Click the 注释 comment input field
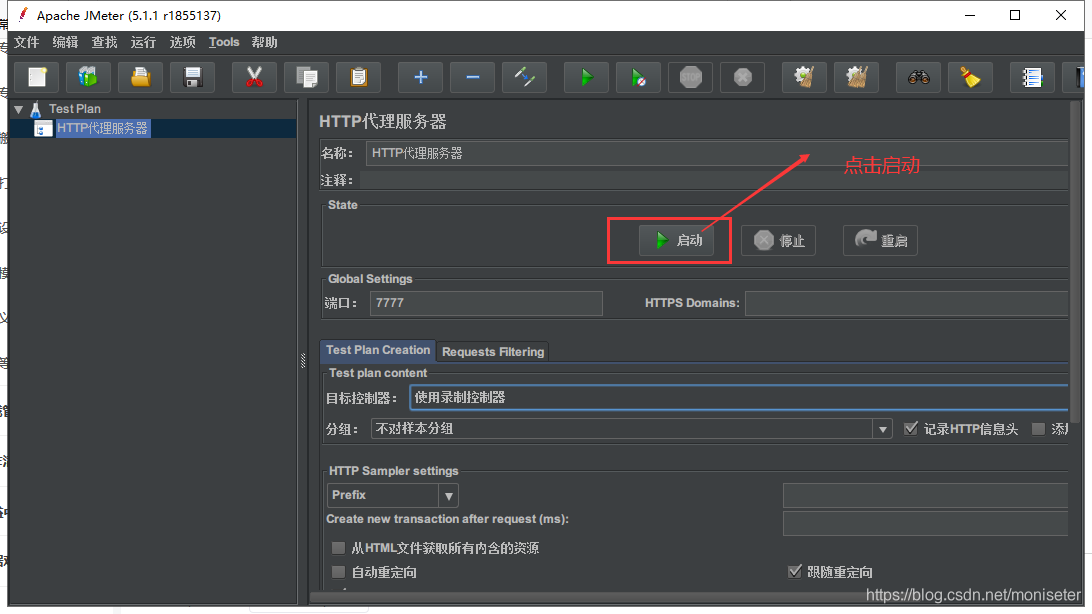 [x=714, y=180]
